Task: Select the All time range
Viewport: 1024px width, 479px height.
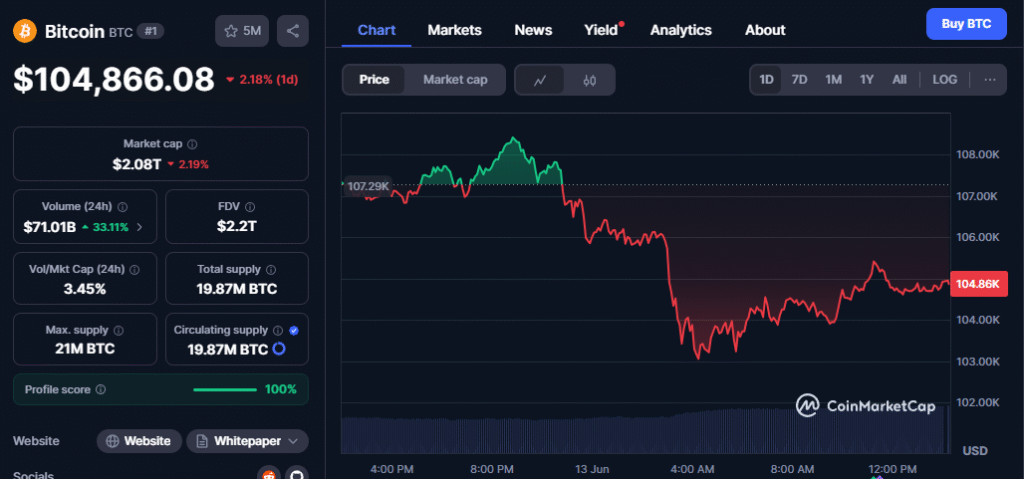Action: [899, 80]
